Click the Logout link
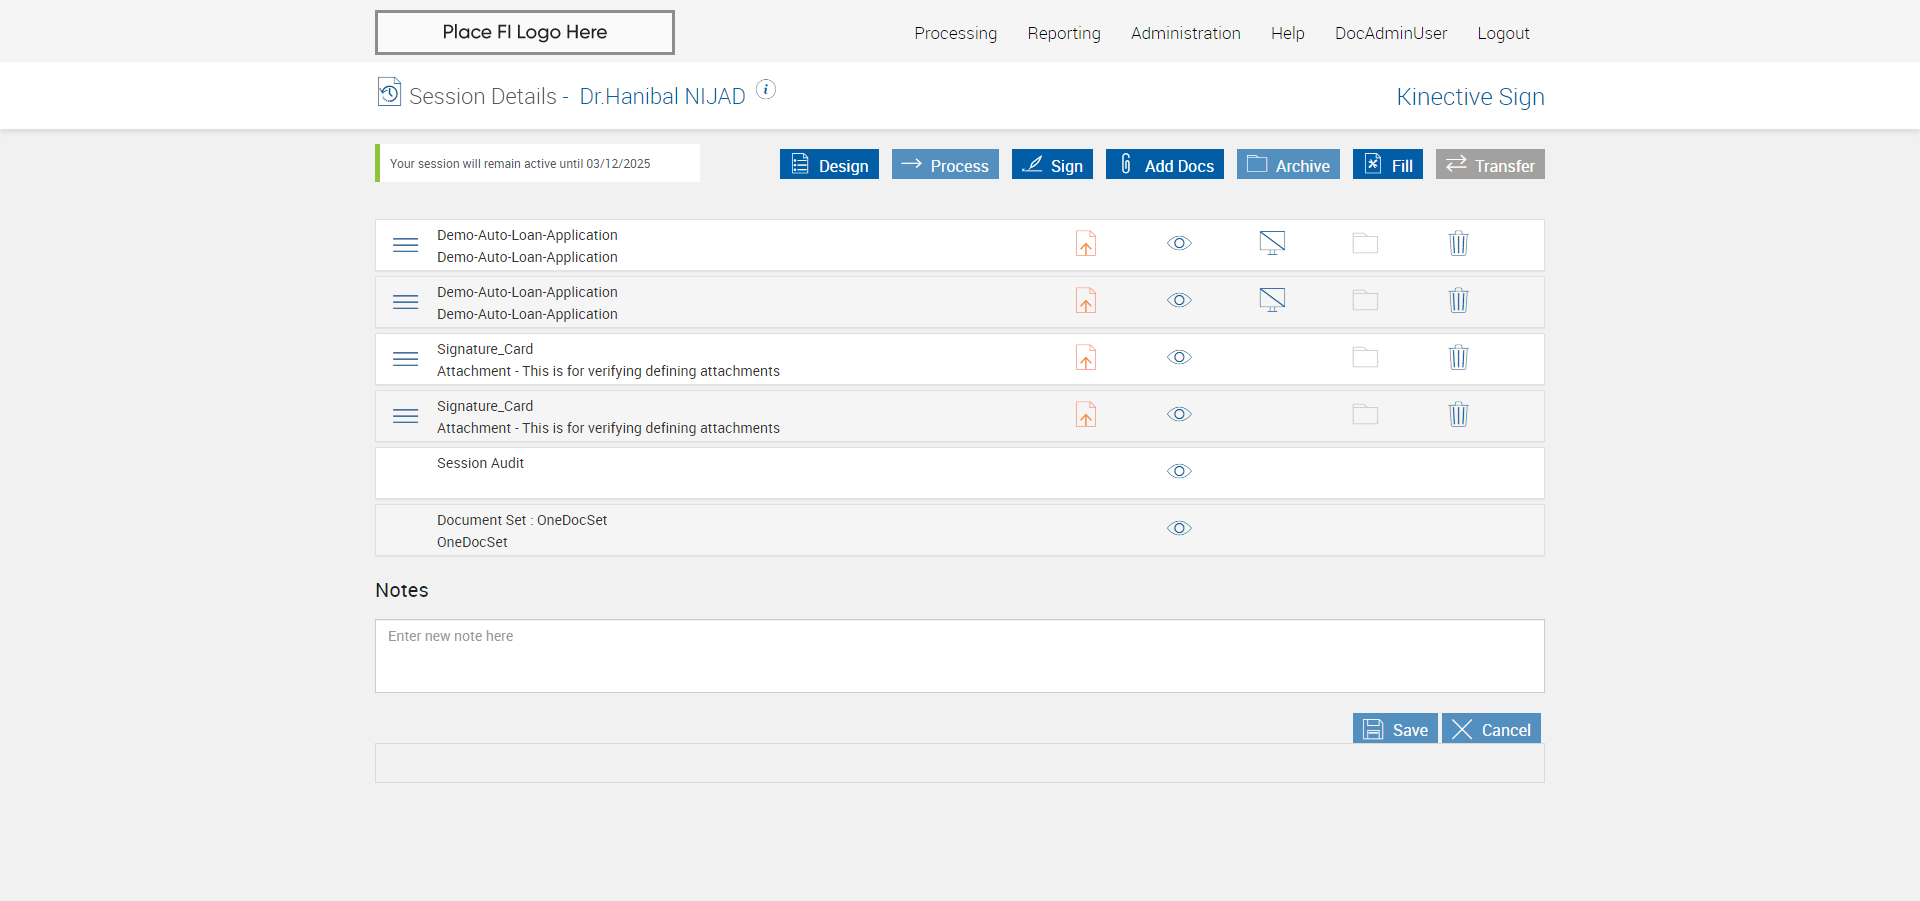The height and width of the screenshot is (901, 1920). pyautogui.click(x=1503, y=33)
